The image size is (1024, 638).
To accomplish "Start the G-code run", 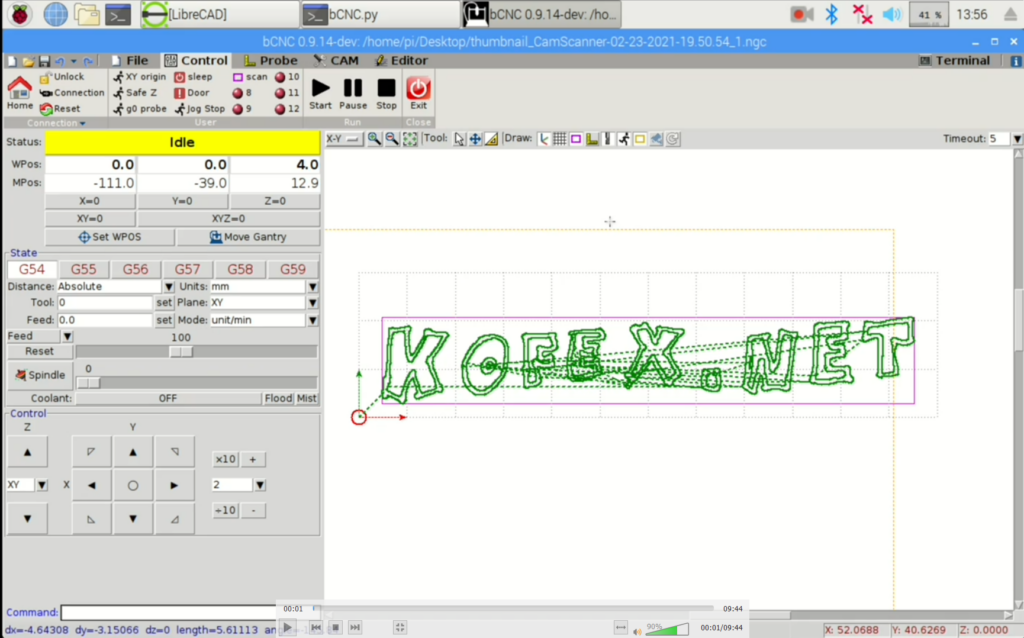I will [x=320, y=93].
